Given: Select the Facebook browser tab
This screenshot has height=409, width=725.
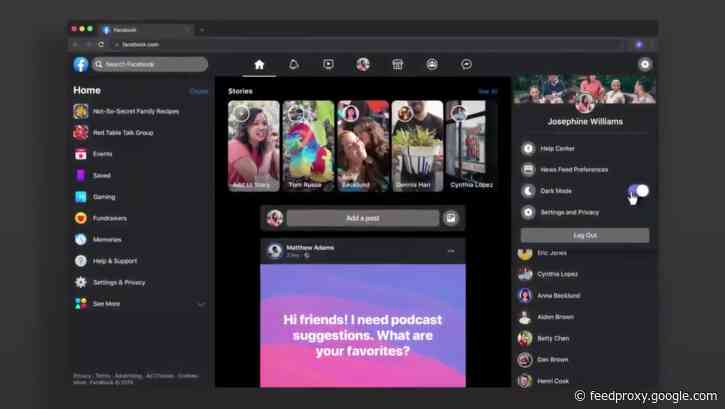Looking at the screenshot, I should click(147, 30).
